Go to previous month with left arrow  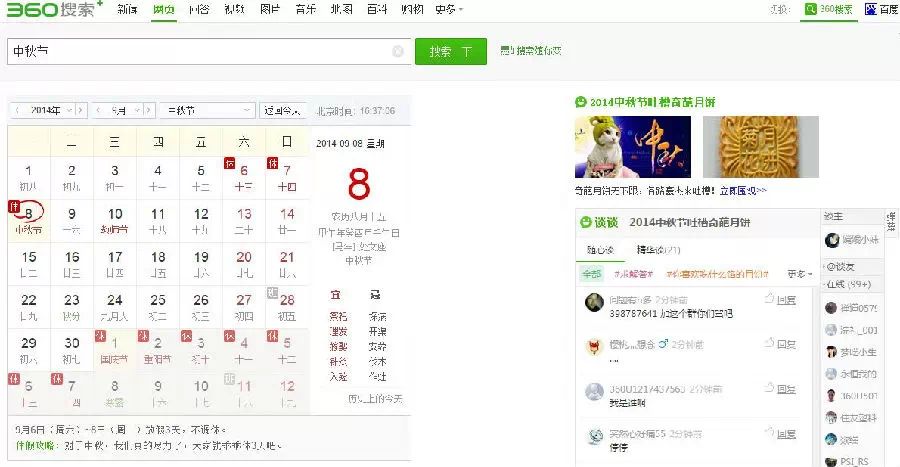[99, 110]
